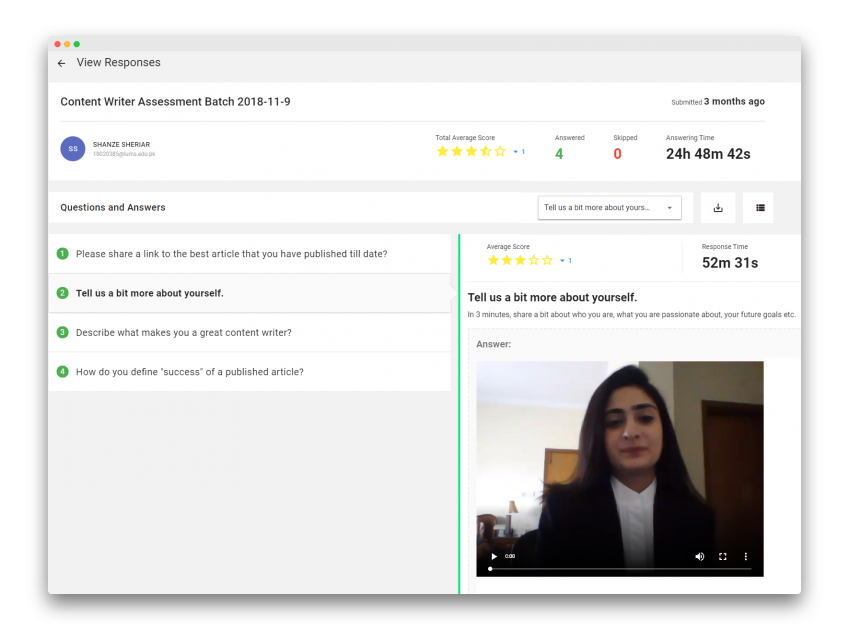Open the video's three-dot options menu
Viewport: 849px width, 630px height.
click(745, 556)
